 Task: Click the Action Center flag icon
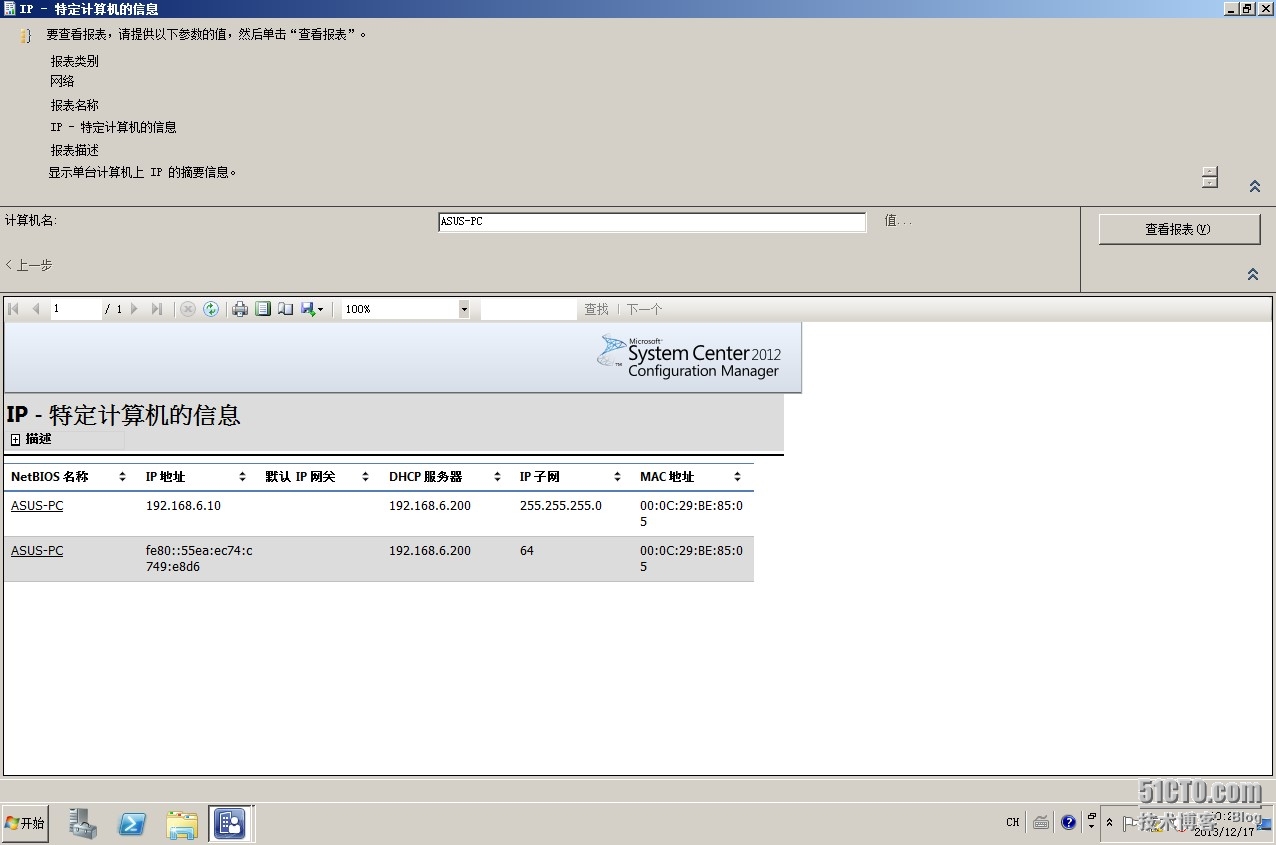tap(1130, 823)
